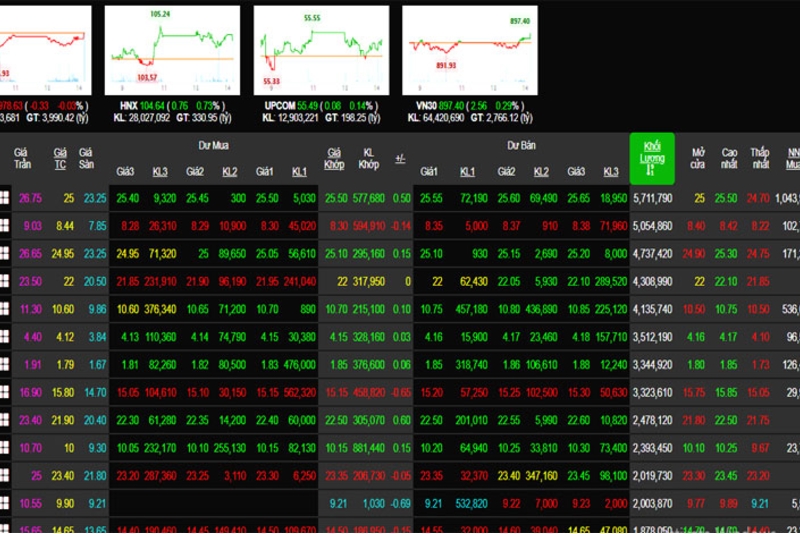The image size is (800, 534).
Task: Sort by the Giá TC column header
Action: click(60, 159)
